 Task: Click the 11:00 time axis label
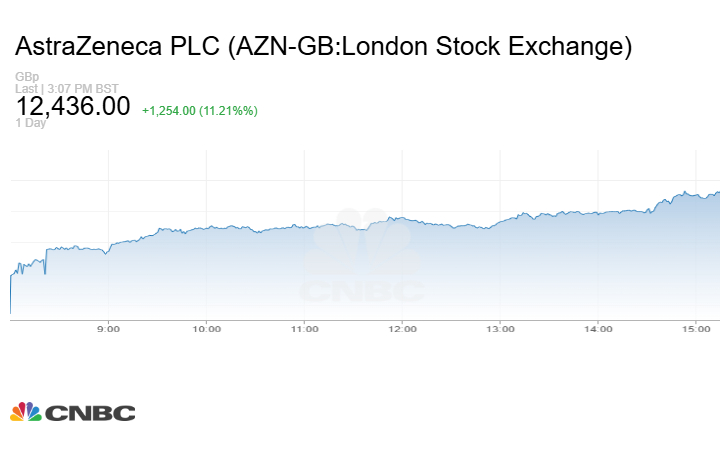(304, 328)
